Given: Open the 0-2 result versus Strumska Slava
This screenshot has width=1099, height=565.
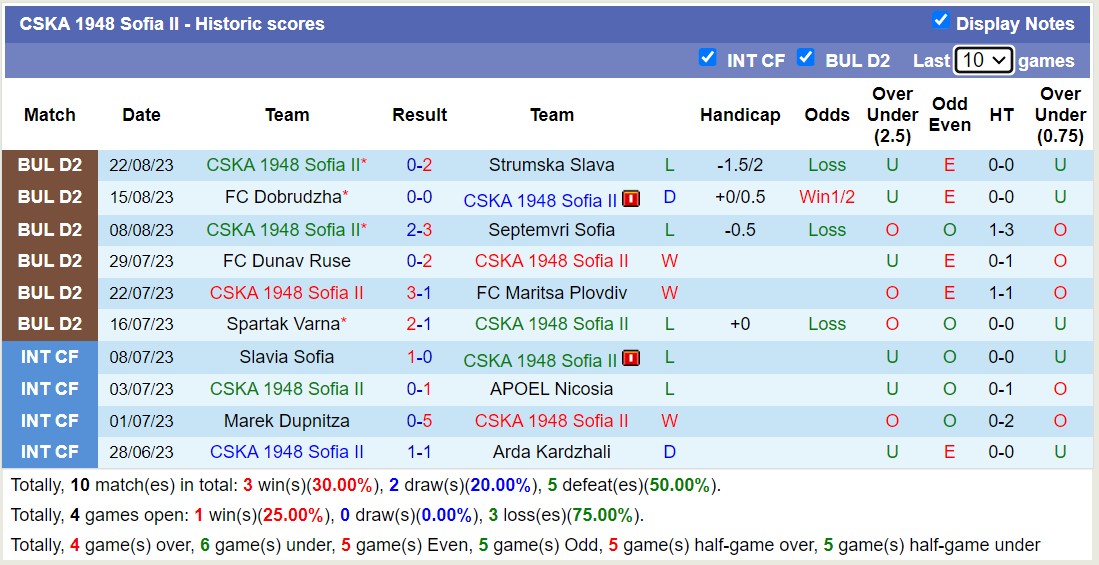Looking at the screenshot, I should point(419,165).
